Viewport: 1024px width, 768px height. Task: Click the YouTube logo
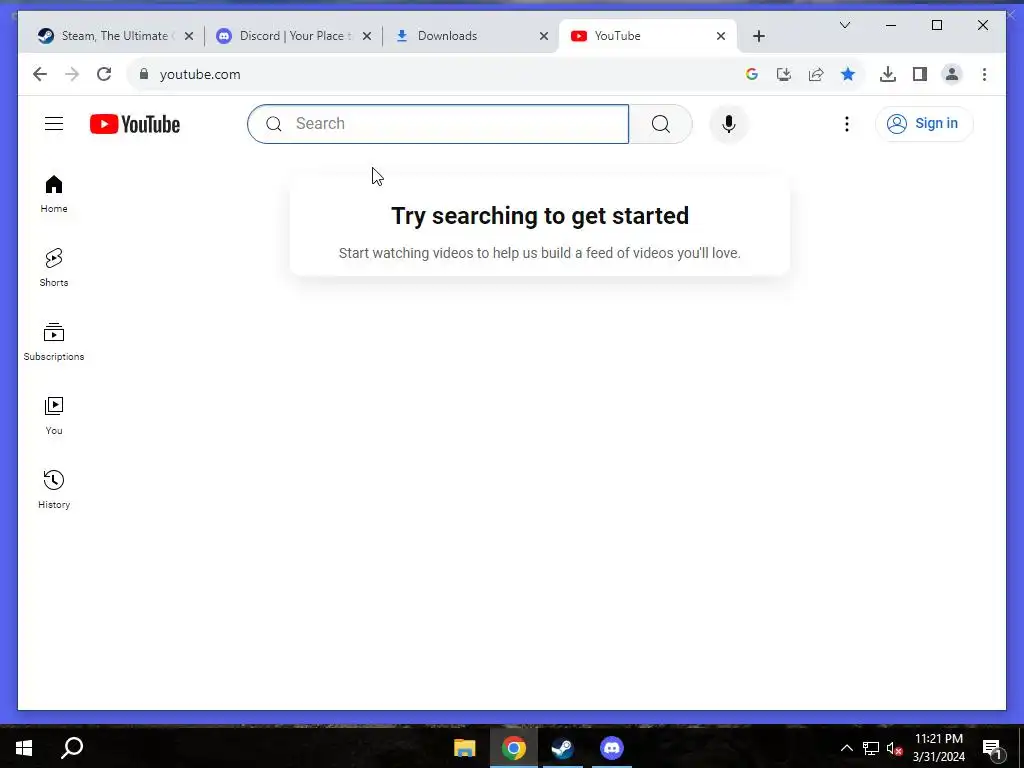point(135,124)
